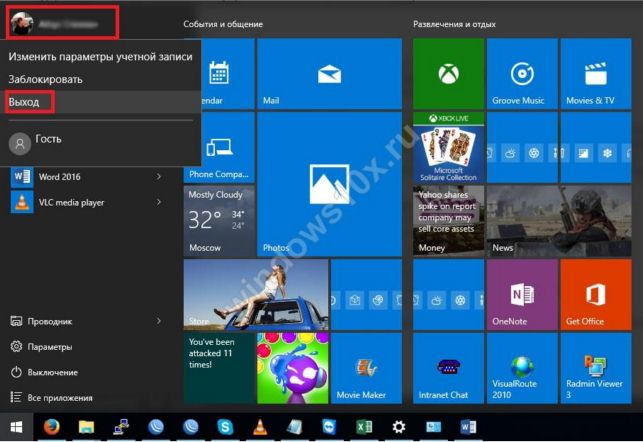The height and width of the screenshot is (442, 643).
Task: Open File Explorer folder icon in taskbar
Action: coord(87,427)
